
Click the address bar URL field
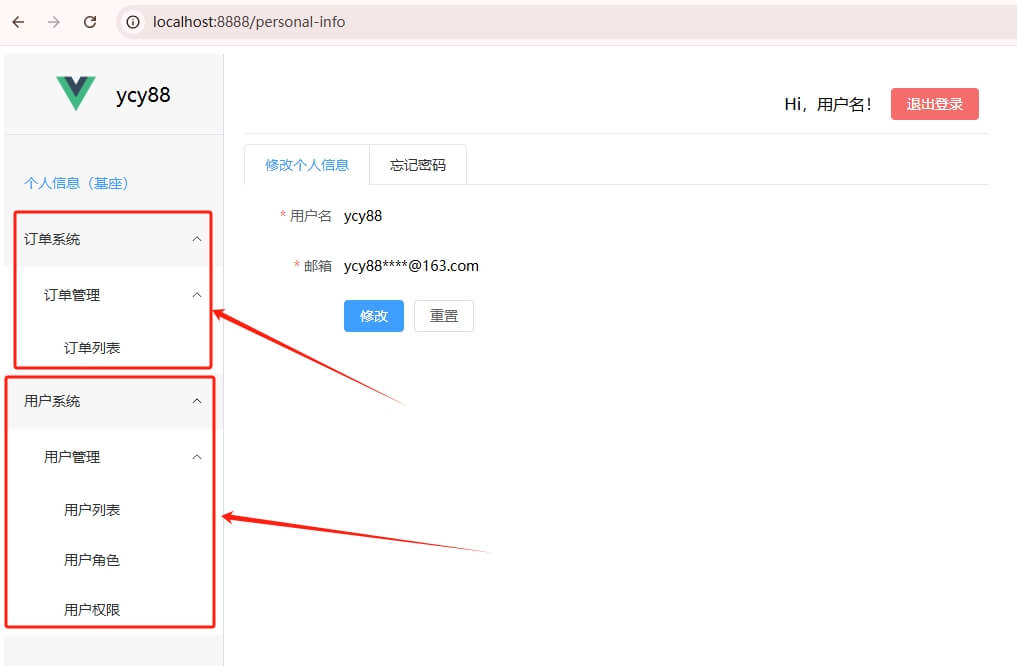(500, 22)
